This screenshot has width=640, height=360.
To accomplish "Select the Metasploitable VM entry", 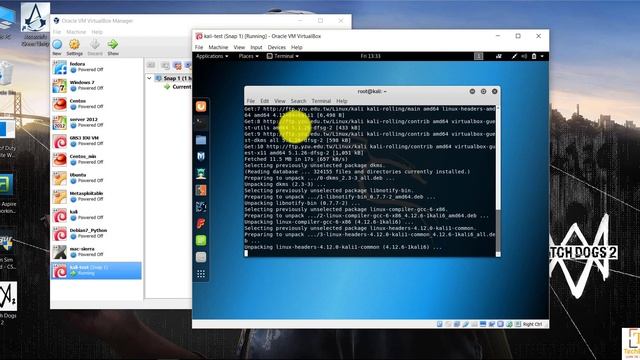I will point(96,196).
